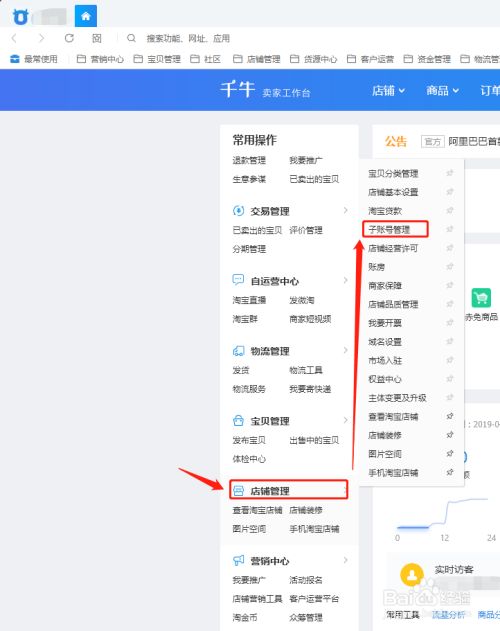Expand the 物流管理 chevron
The image size is (500, 631).
point(345,350)
